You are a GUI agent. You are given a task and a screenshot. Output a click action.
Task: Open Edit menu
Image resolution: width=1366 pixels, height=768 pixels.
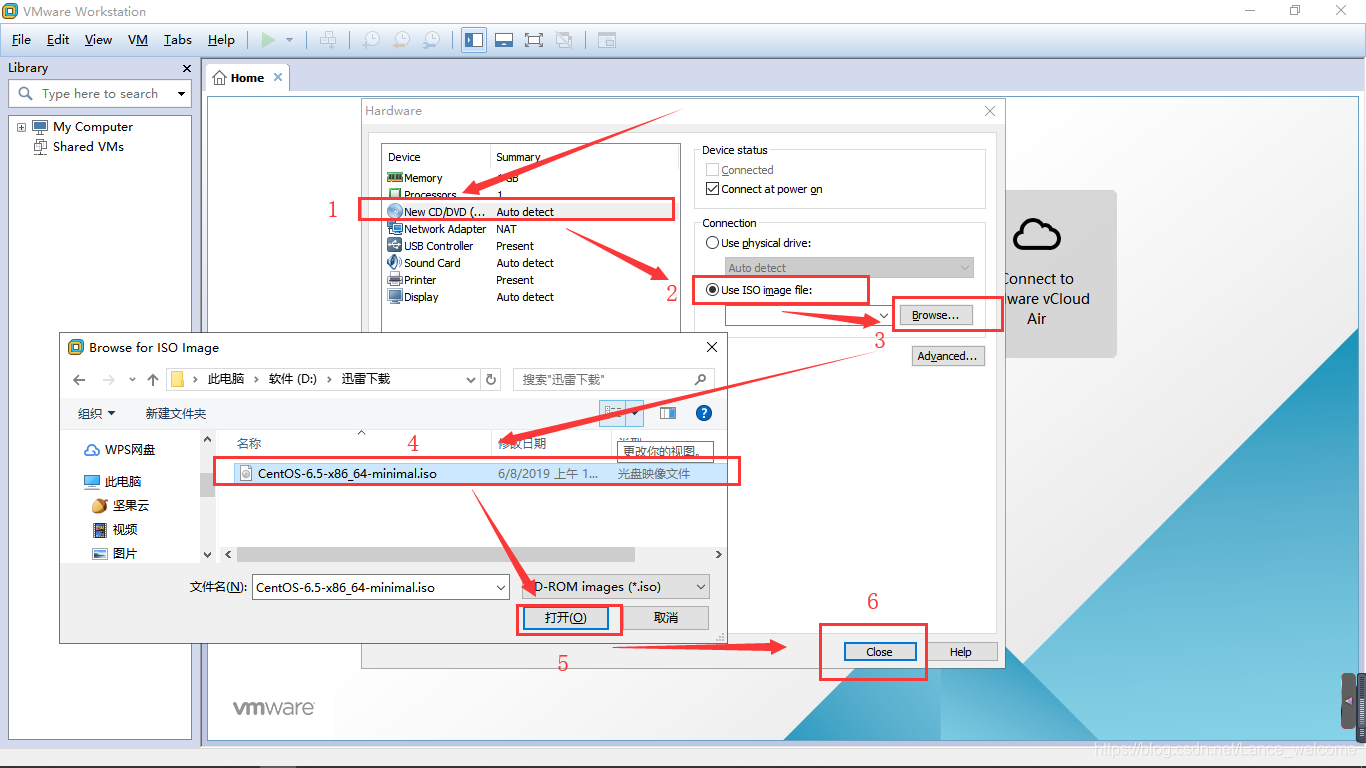pyautogui.click(x=58, y=40)
